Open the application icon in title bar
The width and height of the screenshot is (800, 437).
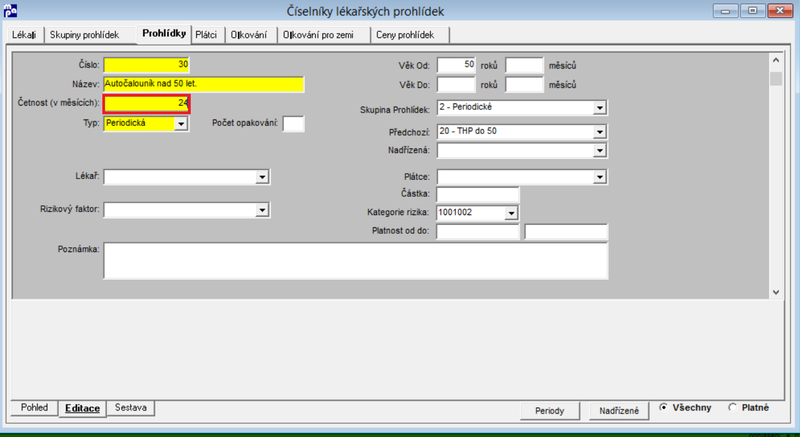10,10
